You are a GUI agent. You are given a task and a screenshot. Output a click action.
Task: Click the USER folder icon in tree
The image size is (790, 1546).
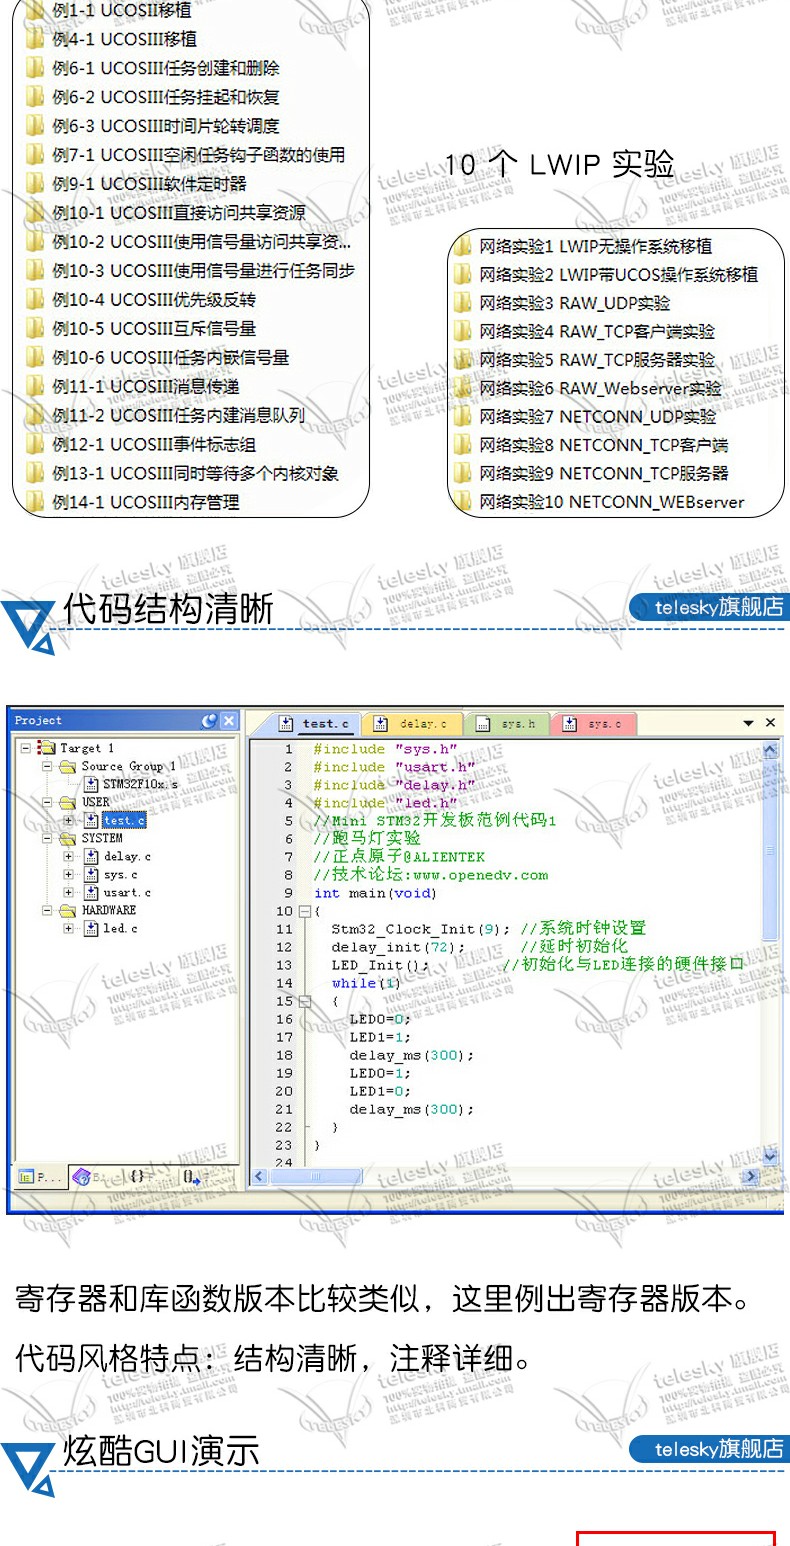coord(68,803)
